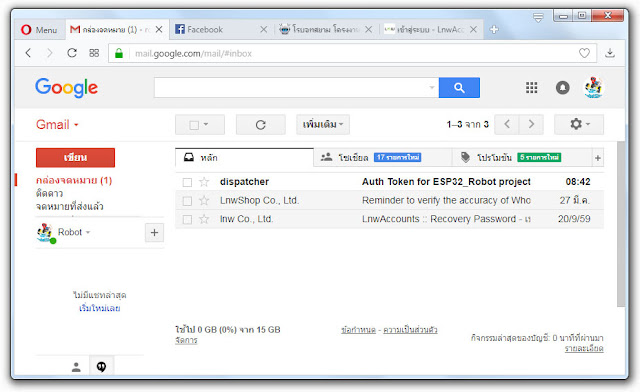Open the Google apps grid icon

[531, 87]
